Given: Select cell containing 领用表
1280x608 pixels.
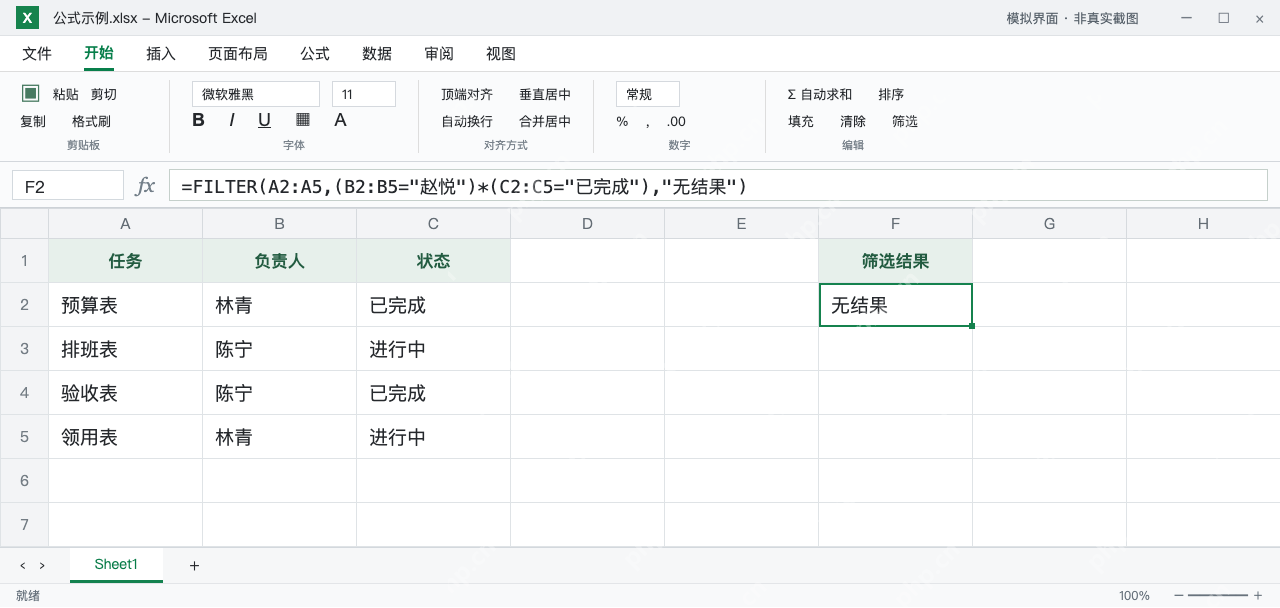Looking at the screenshot, I should [x=126, y=437].
